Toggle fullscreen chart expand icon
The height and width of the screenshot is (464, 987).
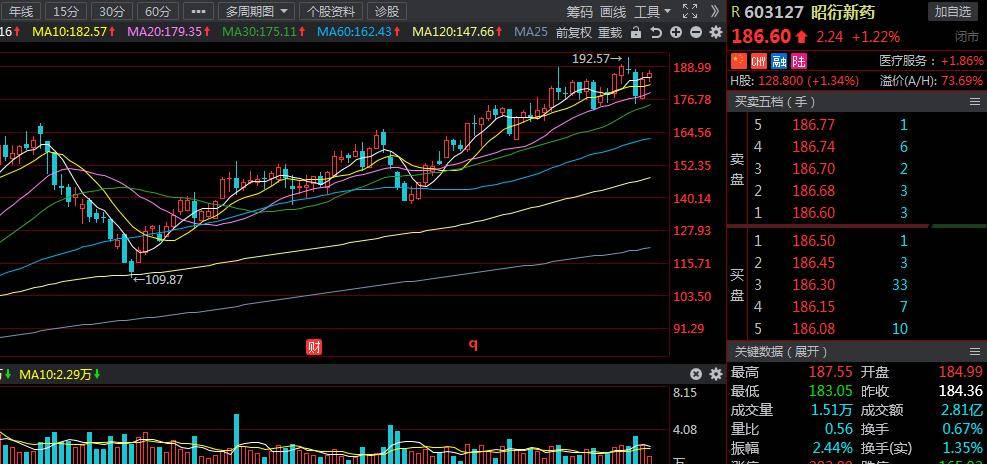pos(689,11)
